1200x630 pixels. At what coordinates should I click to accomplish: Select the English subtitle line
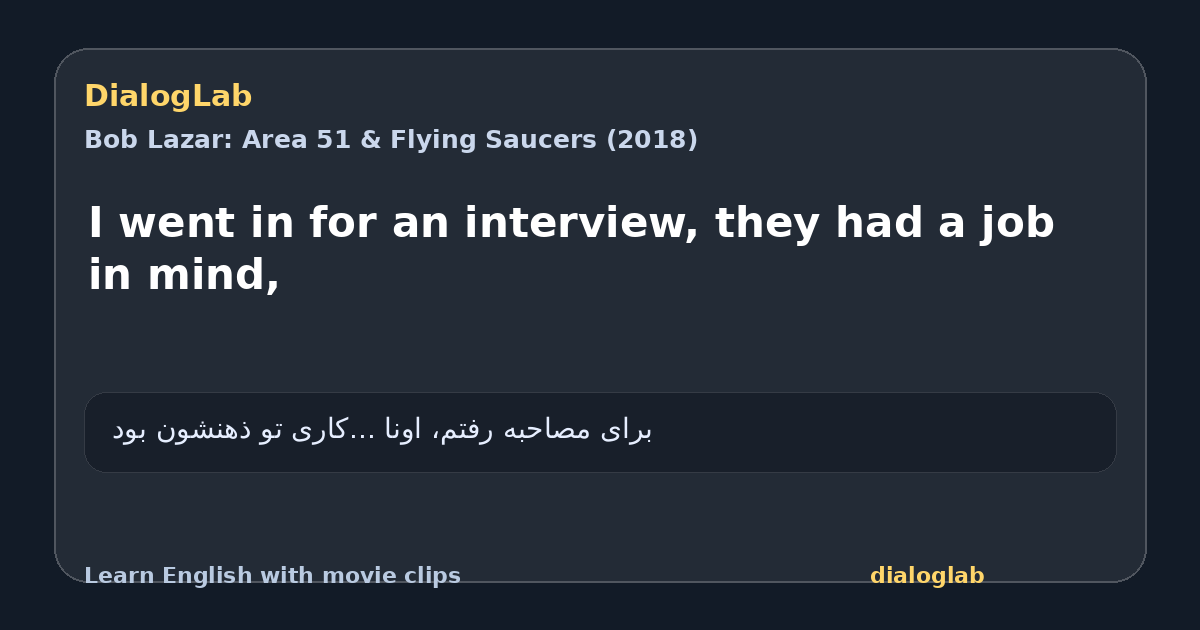(571, 249)
